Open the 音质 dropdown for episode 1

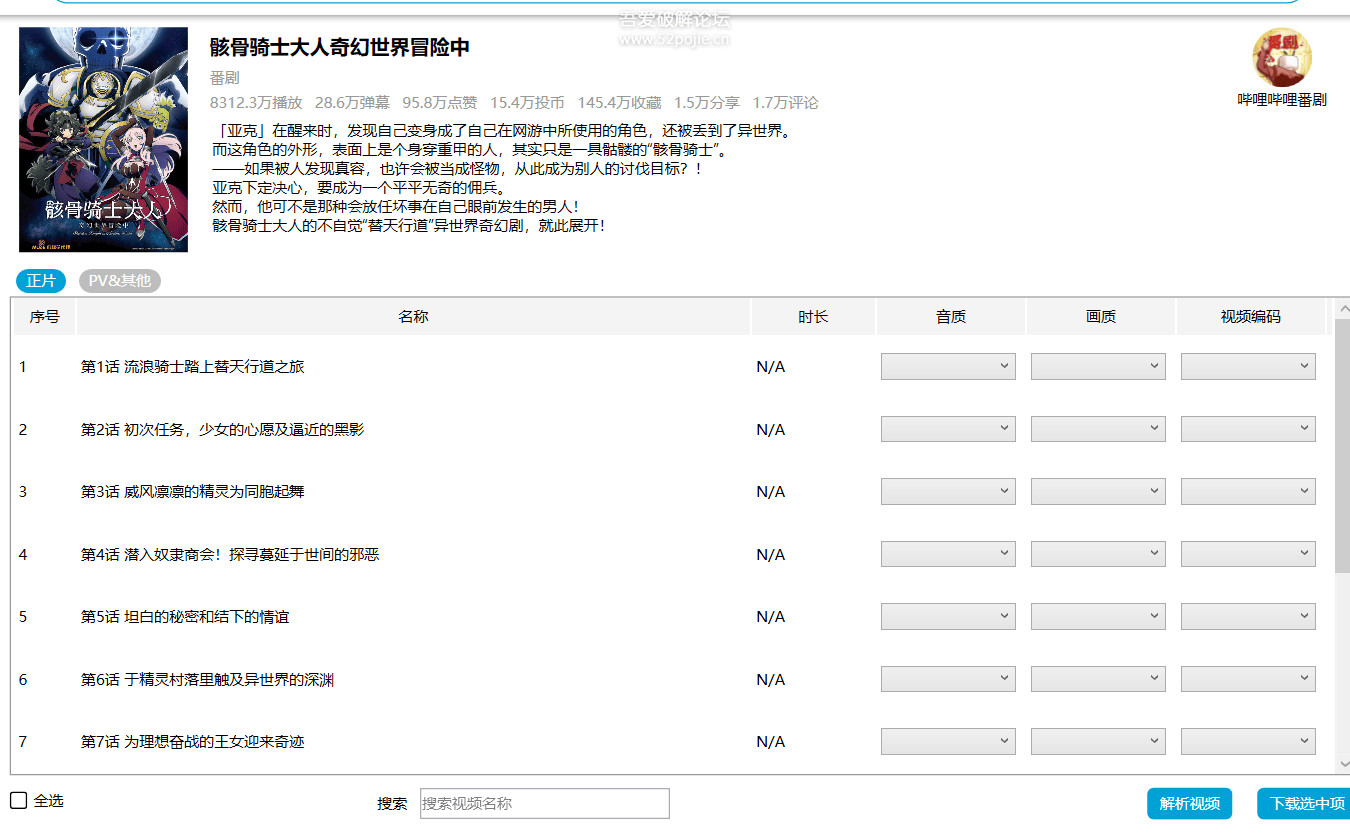[x=947, y=366]
